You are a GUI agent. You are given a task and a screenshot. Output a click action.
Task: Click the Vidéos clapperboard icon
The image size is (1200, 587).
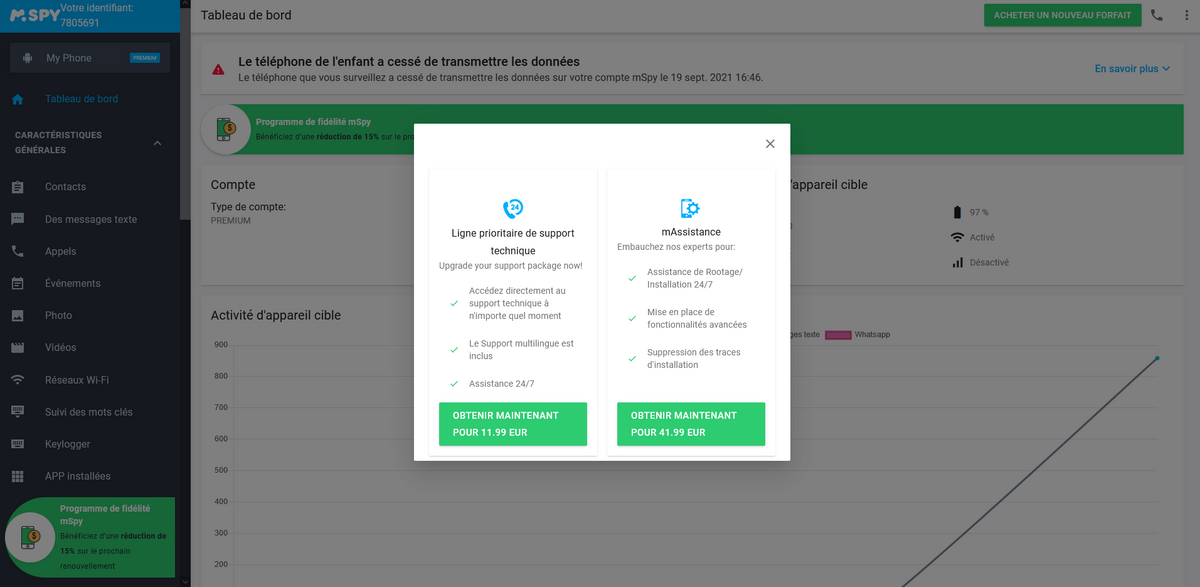point(17,347)
